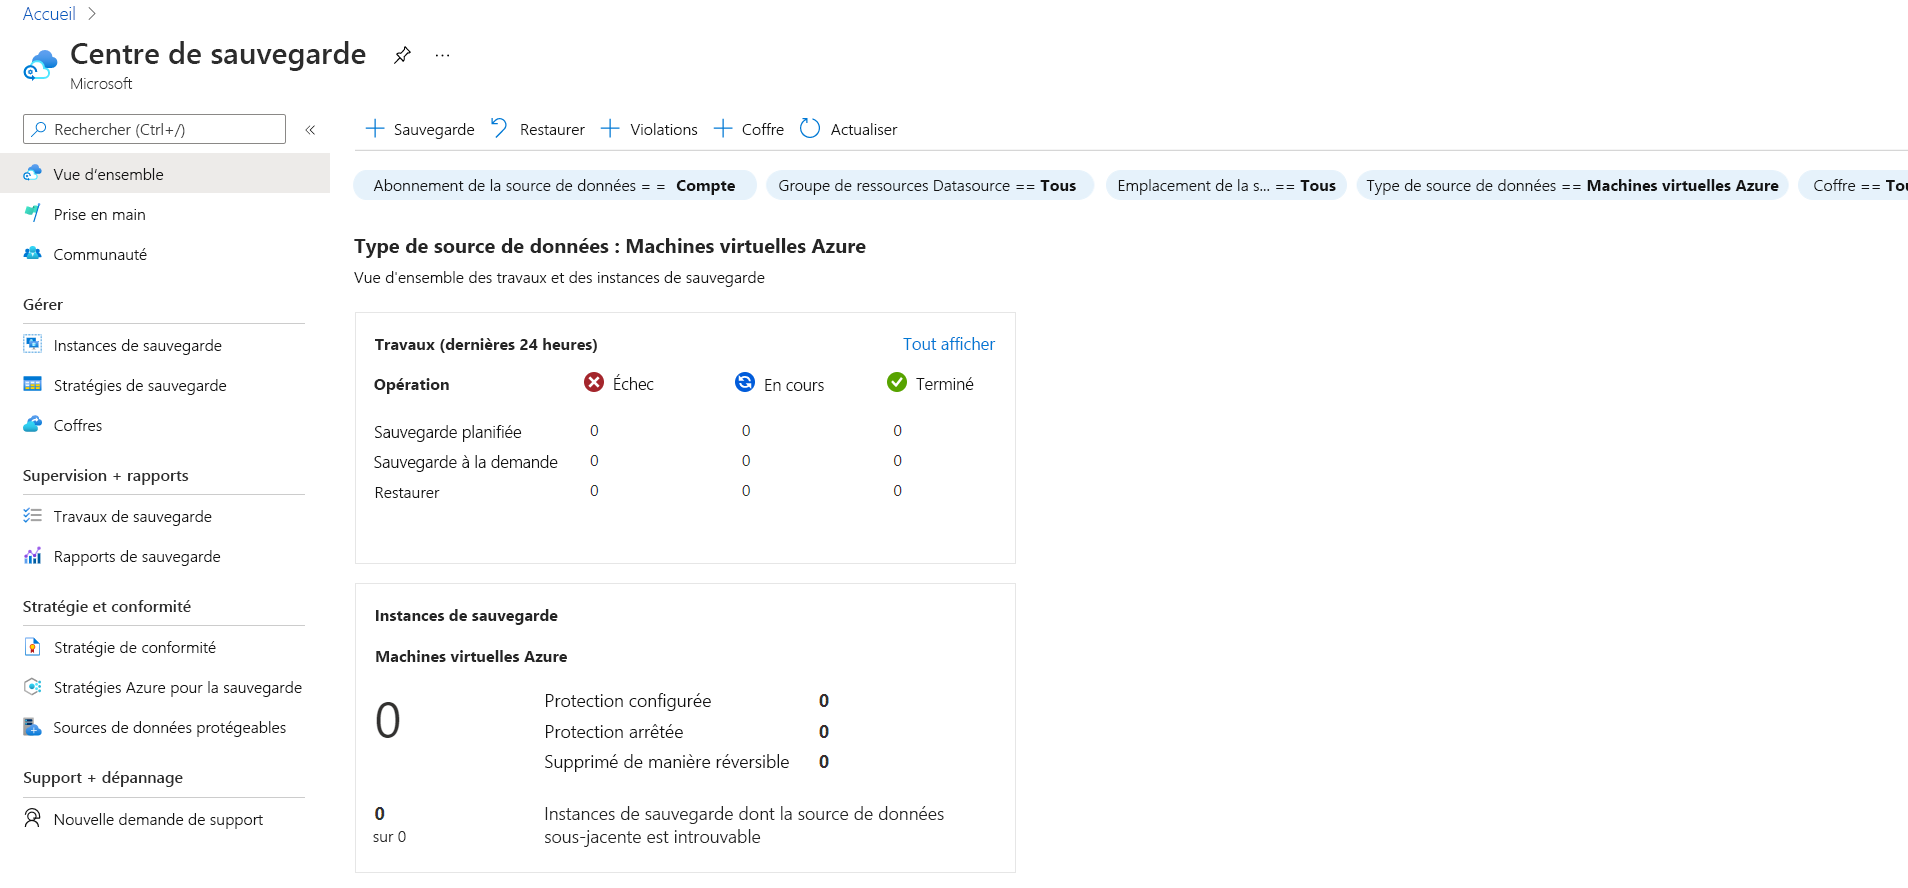The image size is (1908, 888).
Task: Open the Groupe de ressources Datasource filter
Action: (929, 186)
